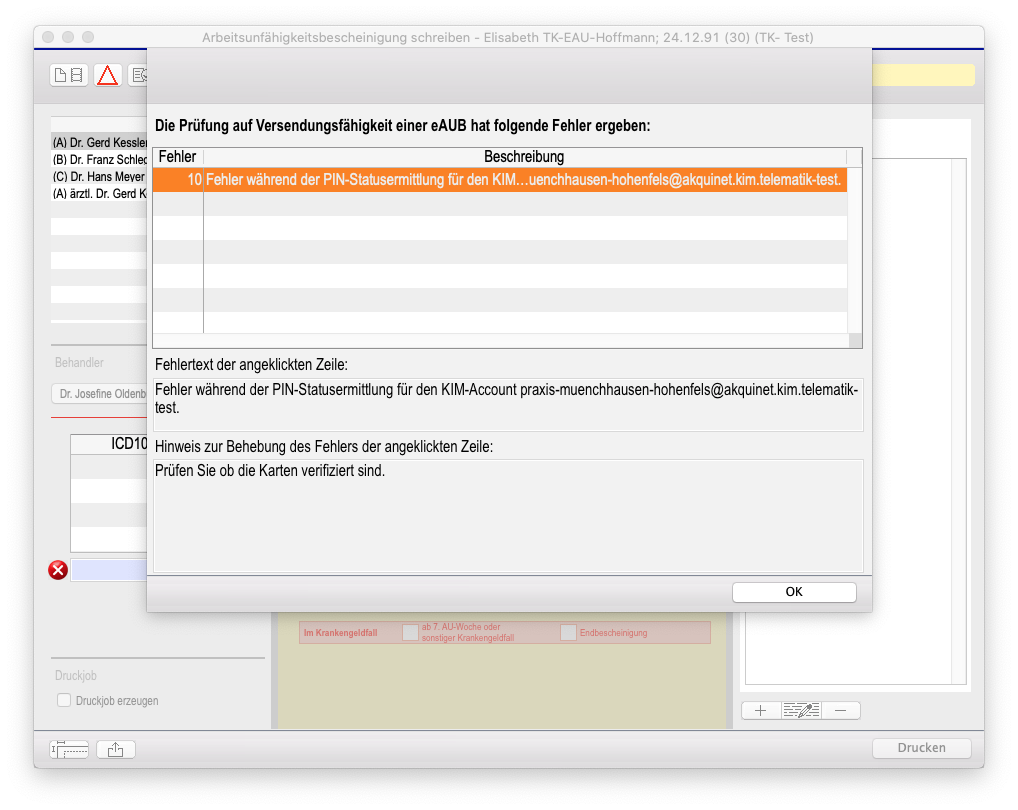1018x810 pixels.
Task: Tick the 'Endbescheinigung' checkbox
Action: [568, 632]
